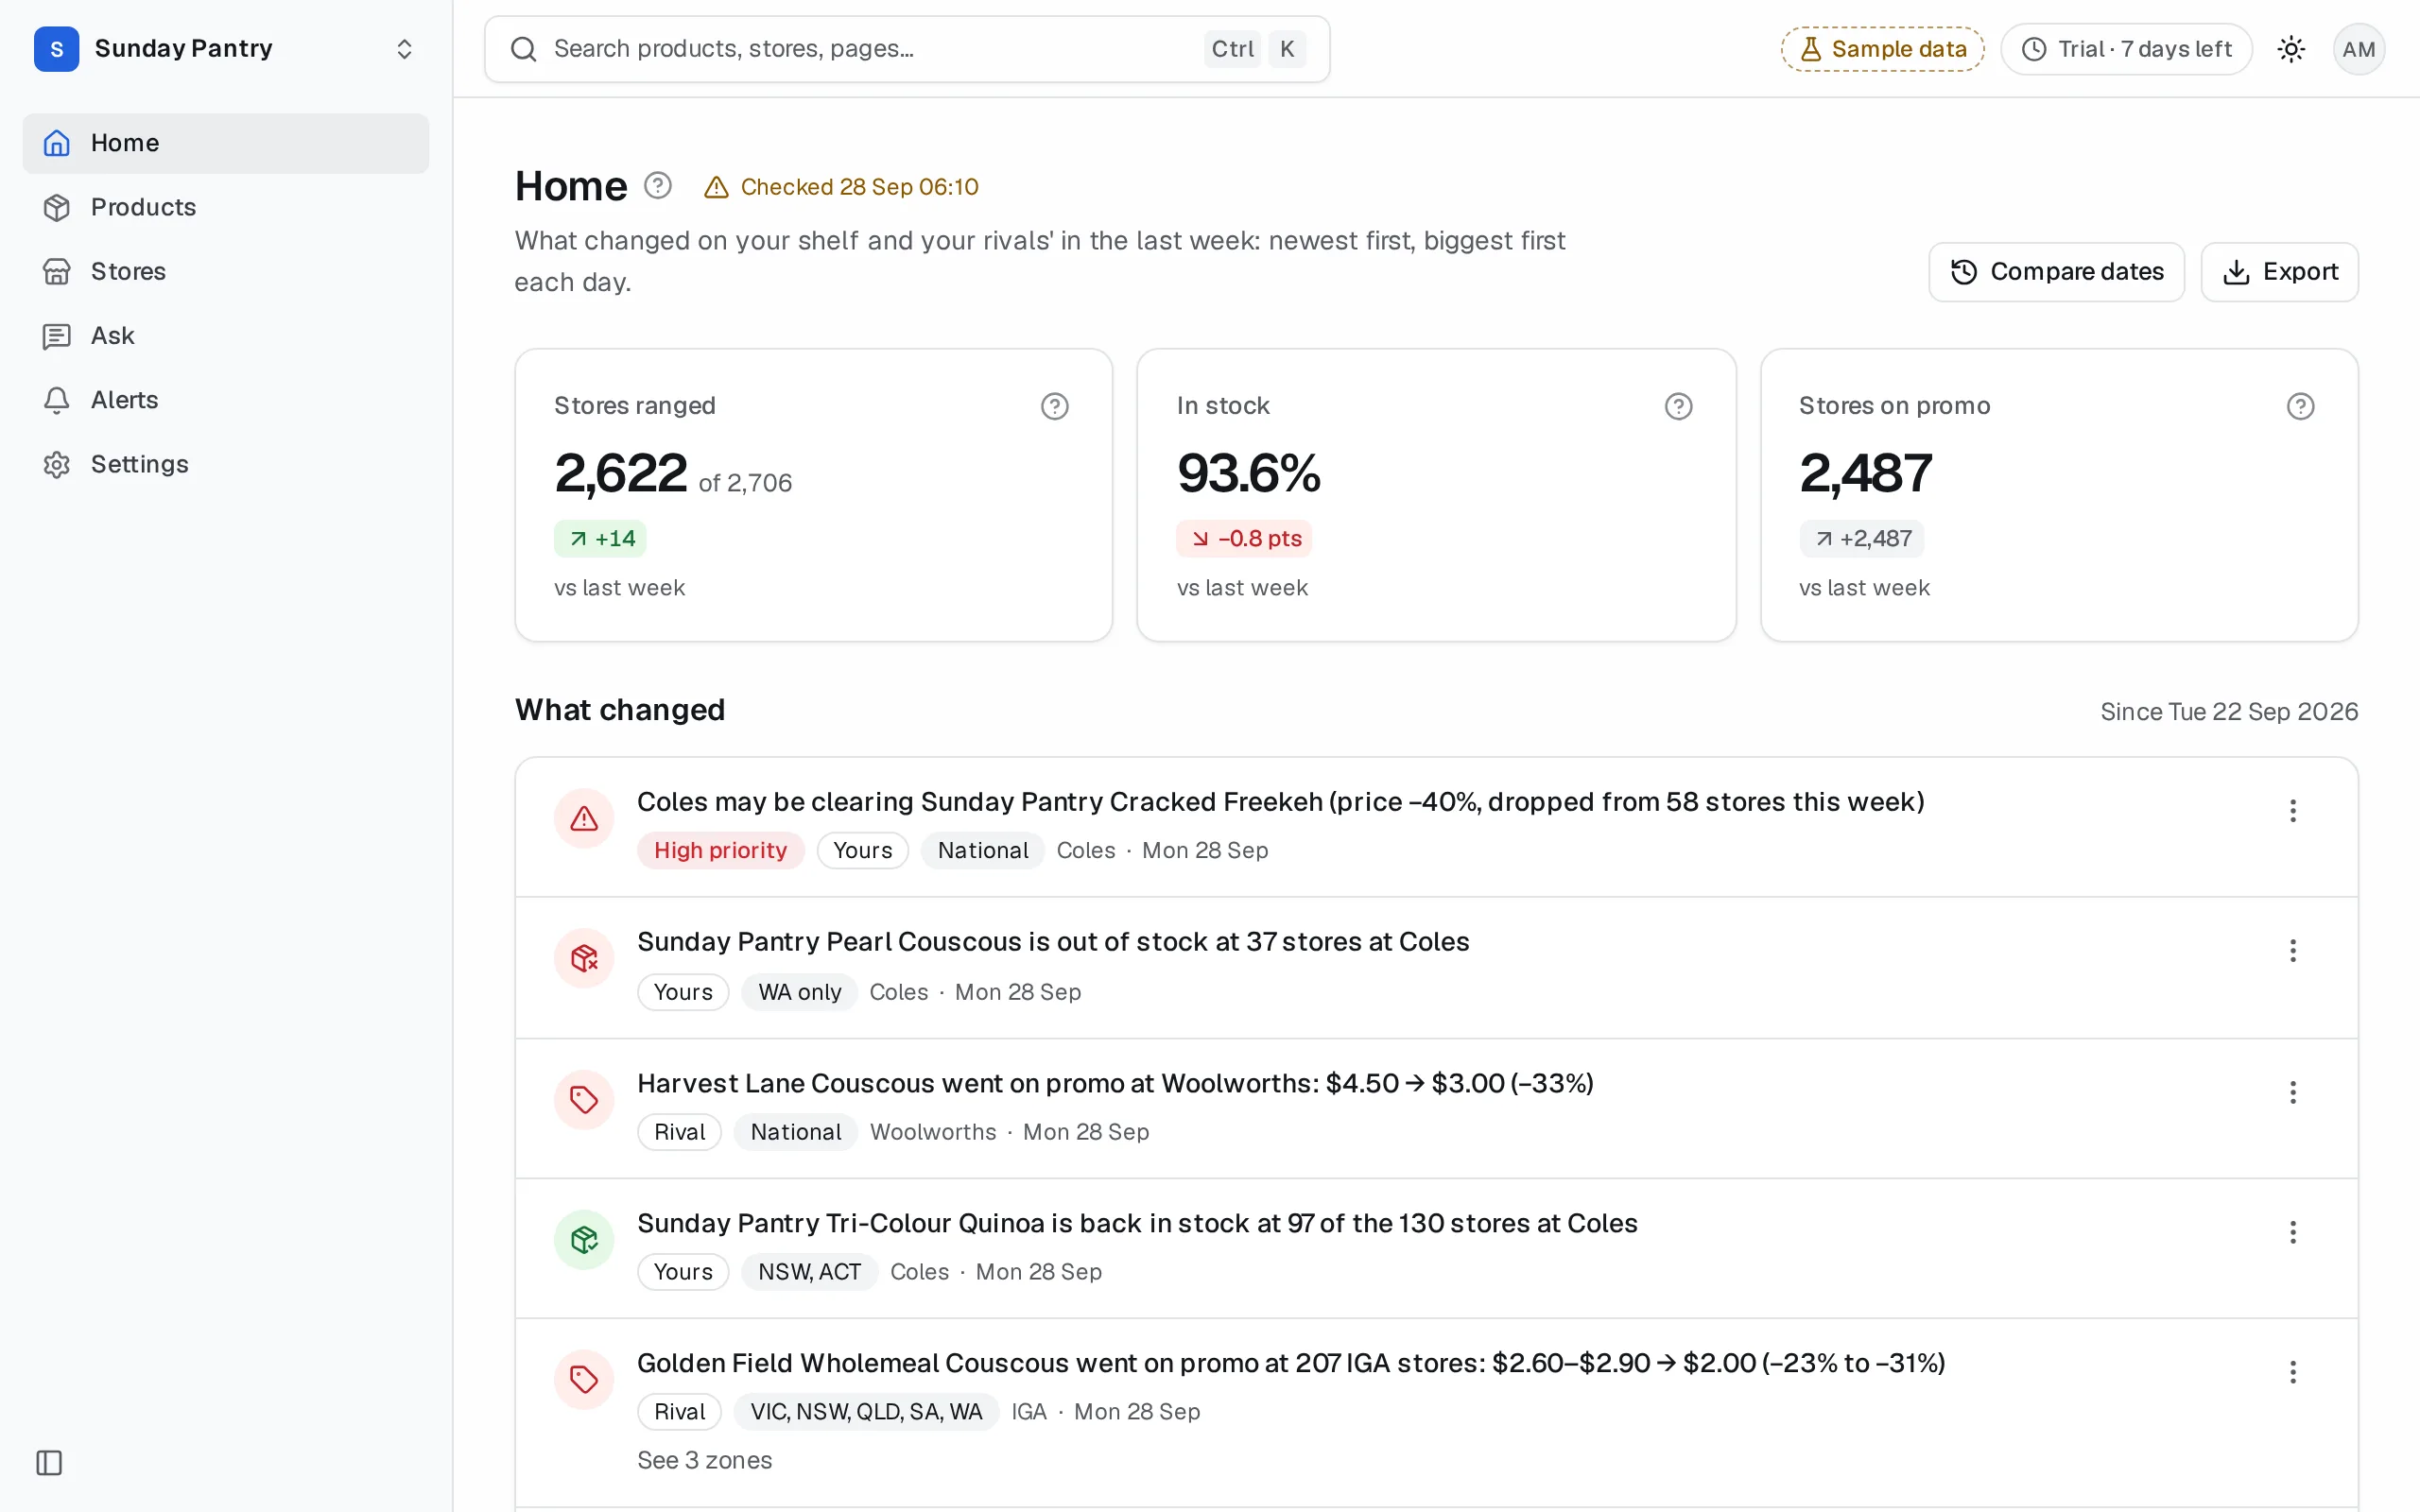
Task: Expand See 3 zones
Action: coord(705,1460)
